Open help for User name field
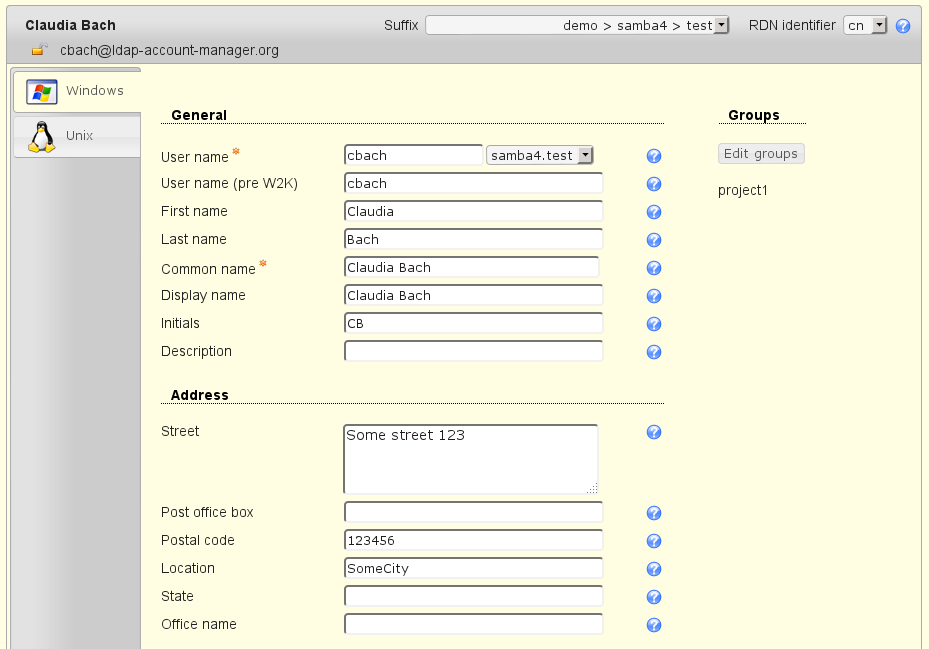This screenshot has height=649, width=929. [x=654, y=156]
